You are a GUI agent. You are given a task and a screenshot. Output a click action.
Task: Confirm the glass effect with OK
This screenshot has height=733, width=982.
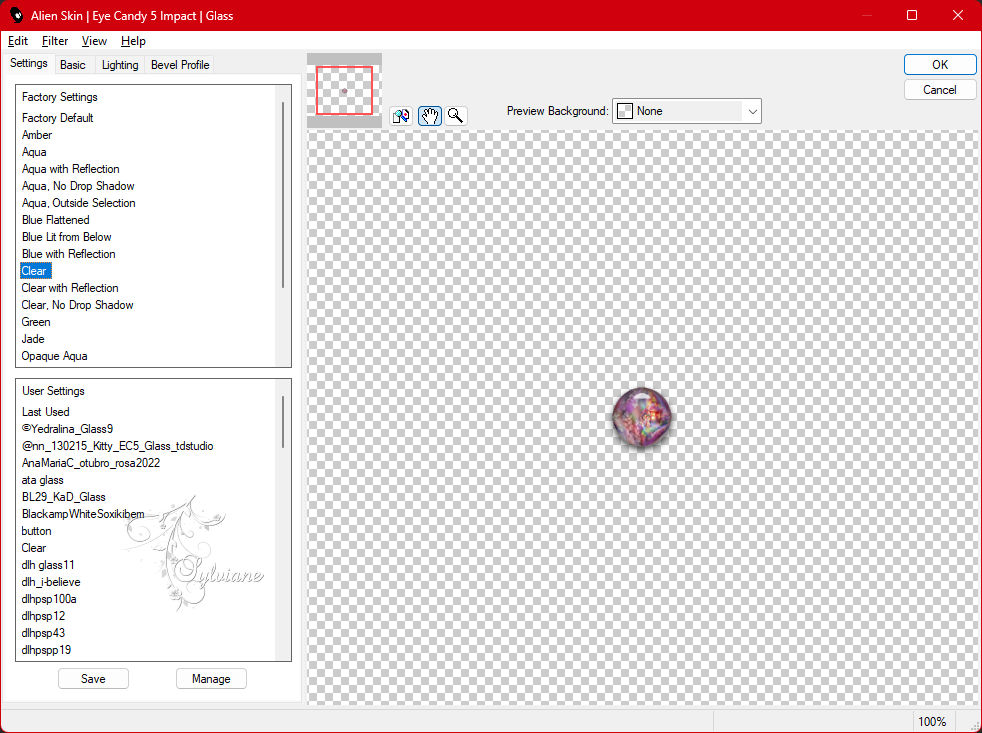pos(939,65)
